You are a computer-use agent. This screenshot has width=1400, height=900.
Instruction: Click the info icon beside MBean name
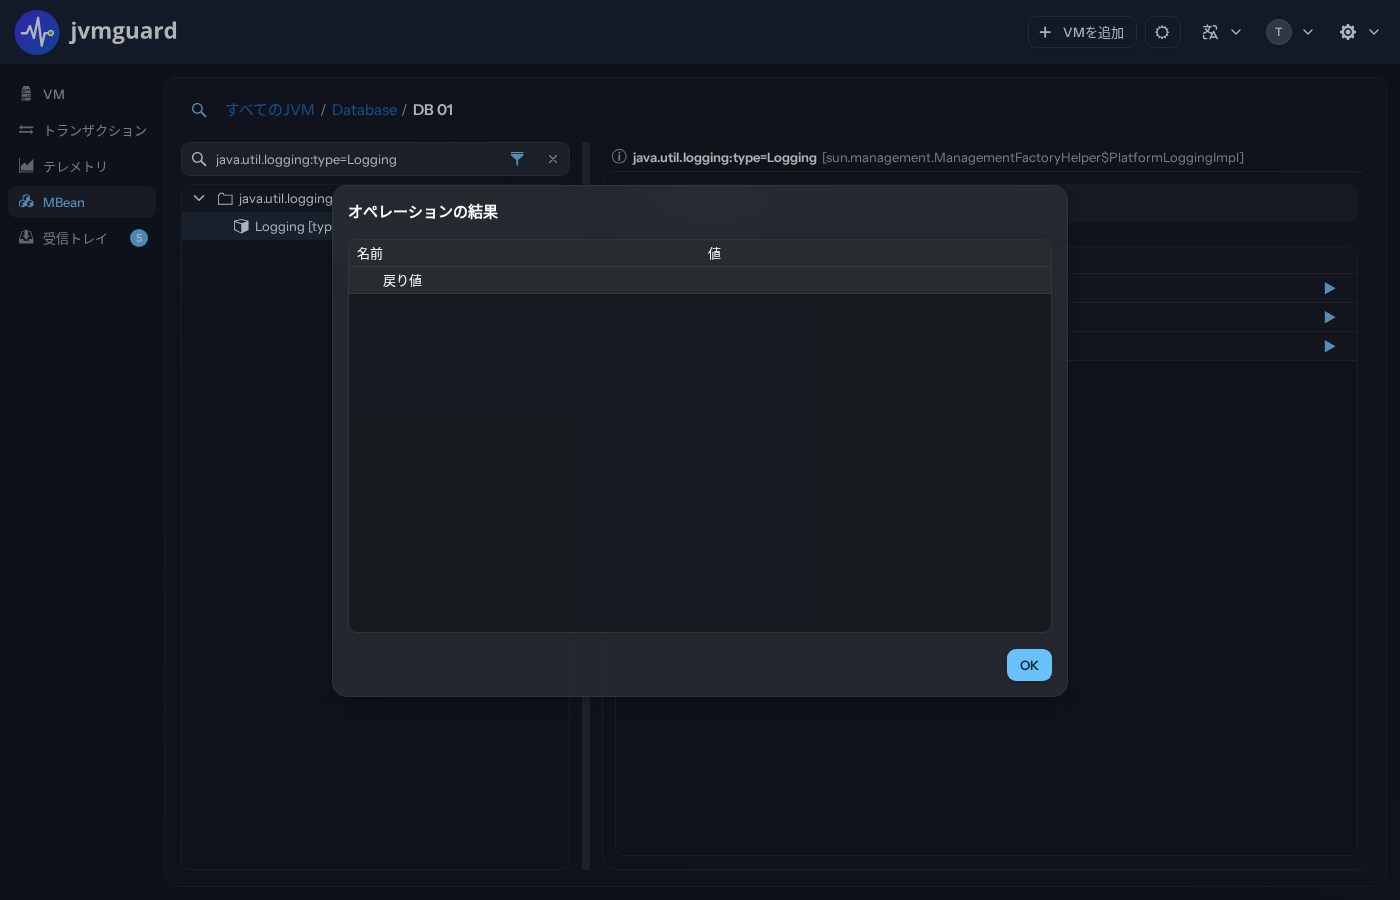point(619,157)
